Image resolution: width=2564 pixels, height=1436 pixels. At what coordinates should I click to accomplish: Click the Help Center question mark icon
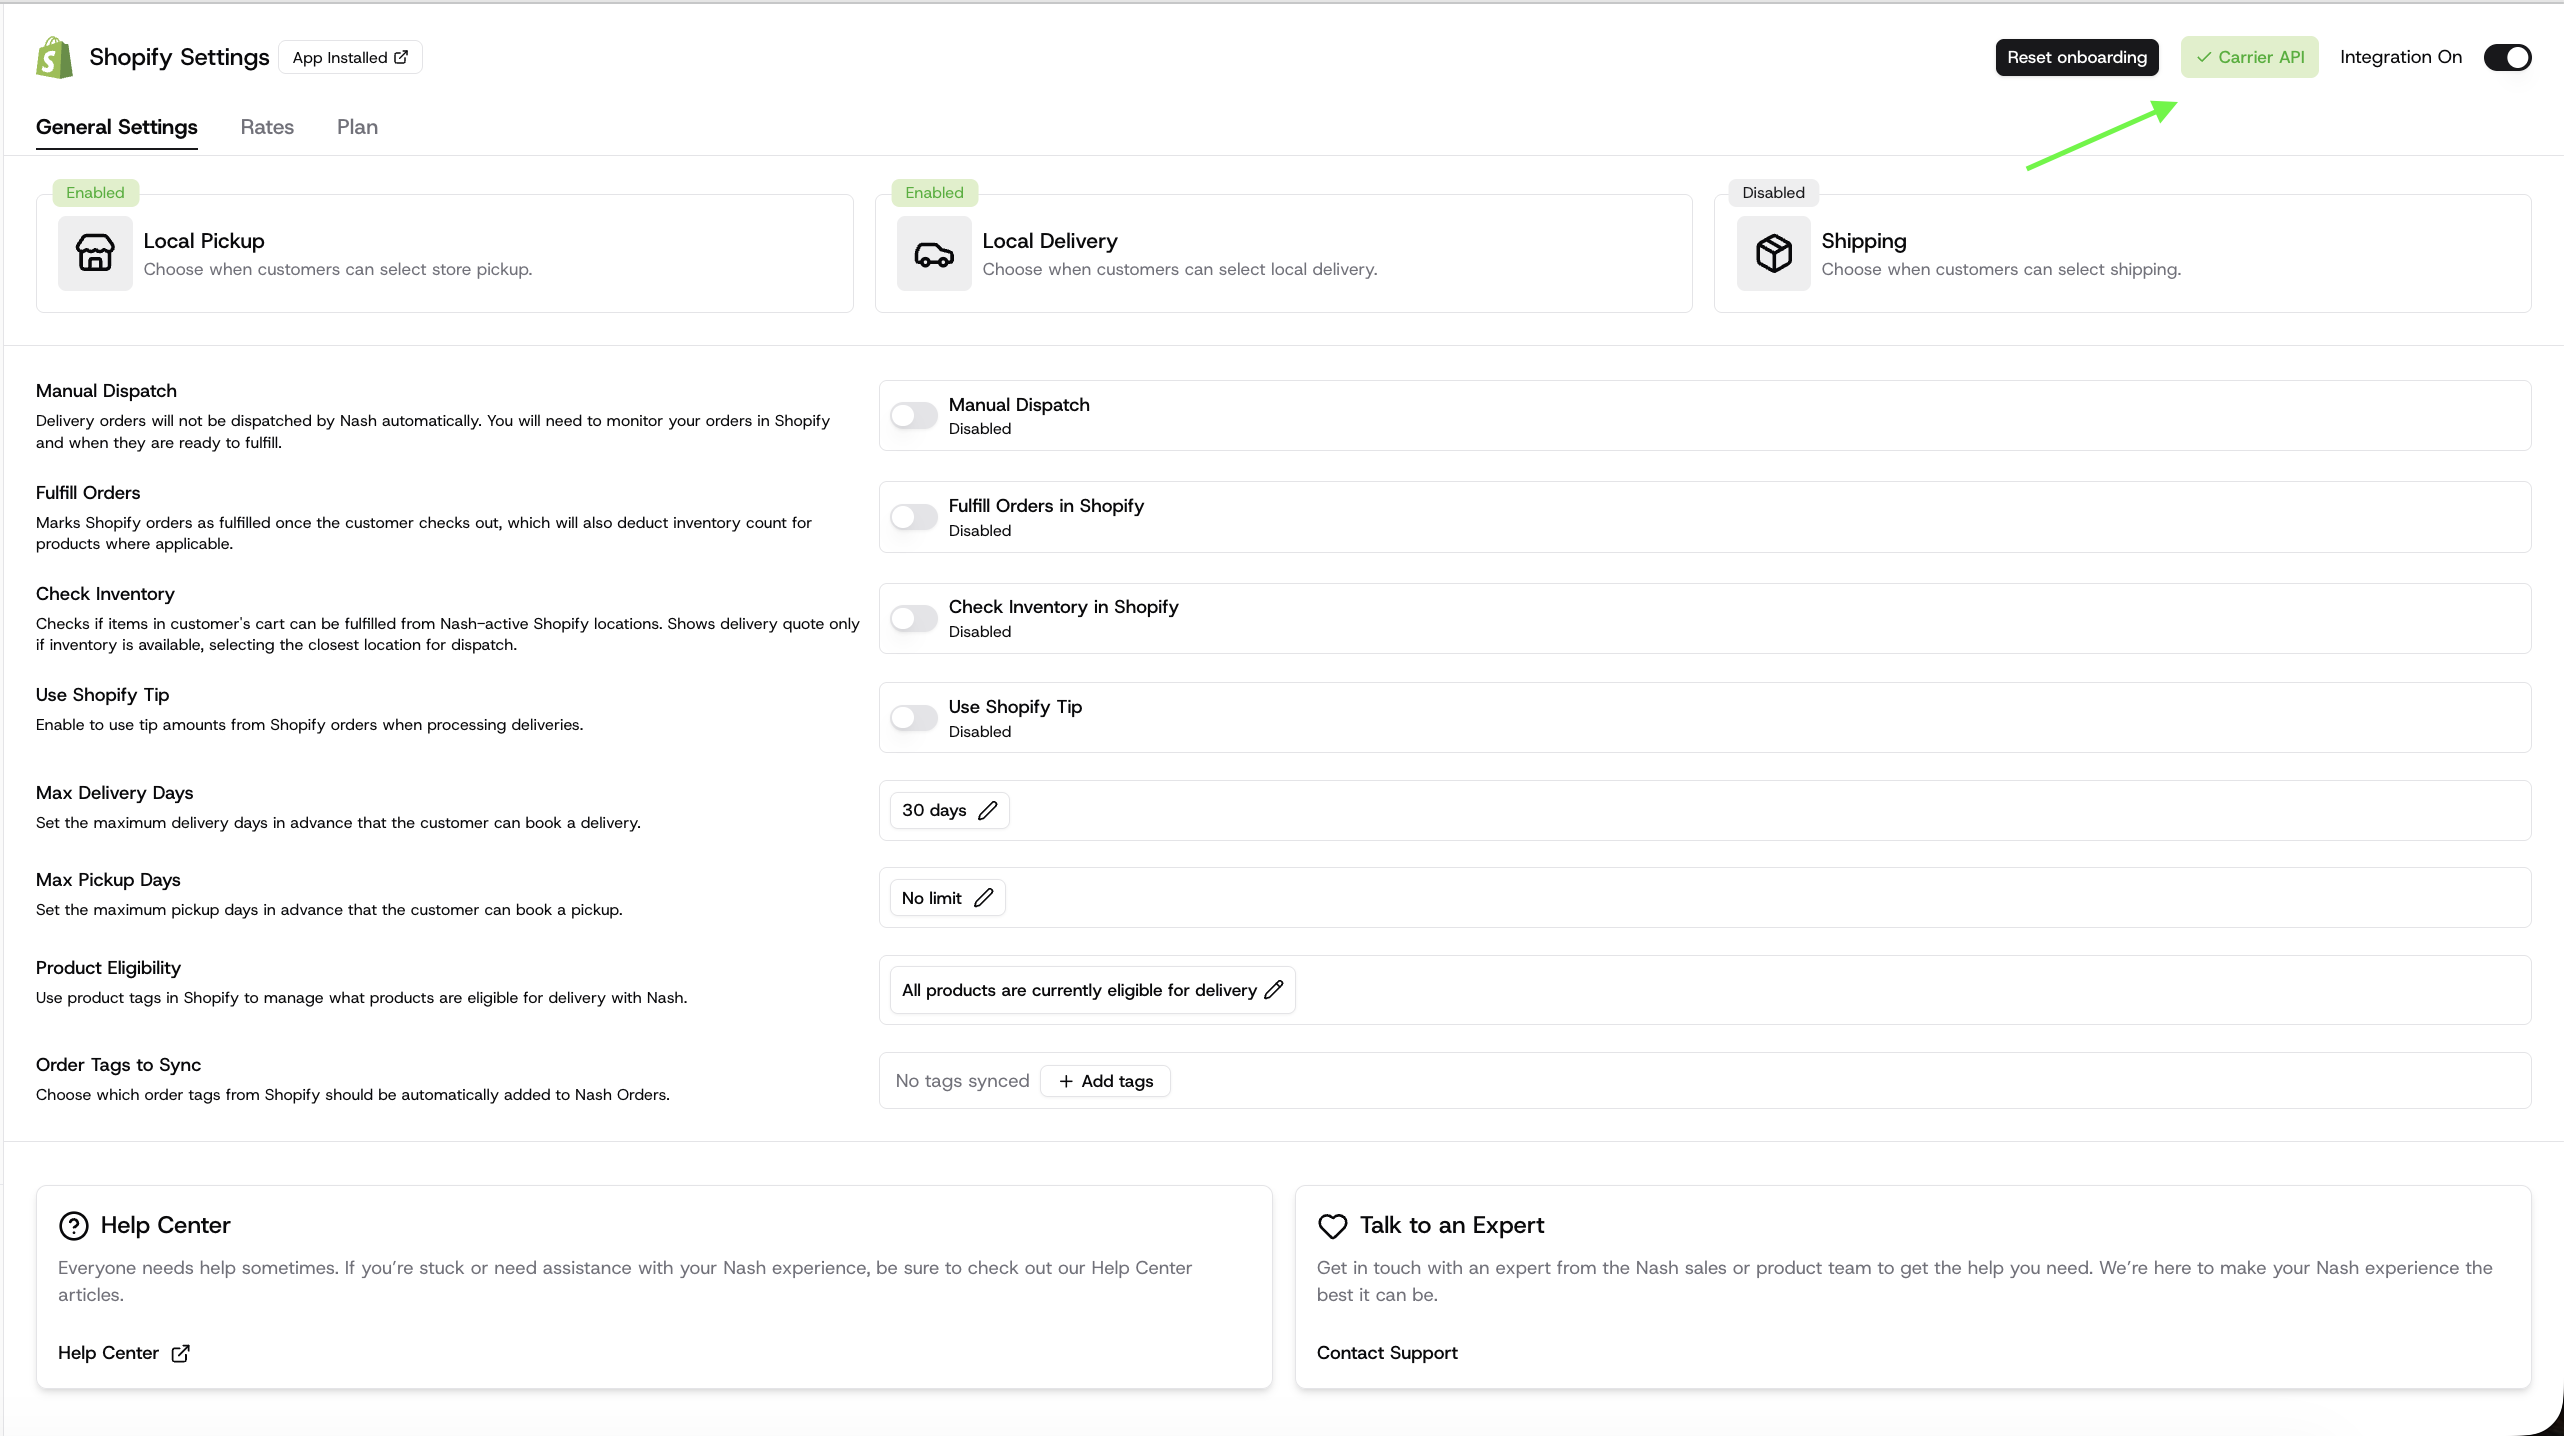click(73, 1225)
